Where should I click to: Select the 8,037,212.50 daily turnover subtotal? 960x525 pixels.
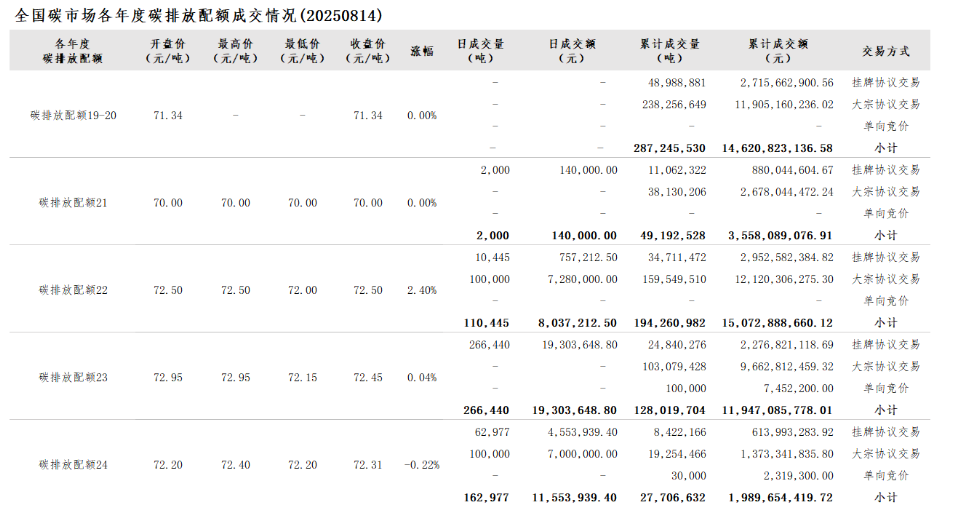point(577,323)
